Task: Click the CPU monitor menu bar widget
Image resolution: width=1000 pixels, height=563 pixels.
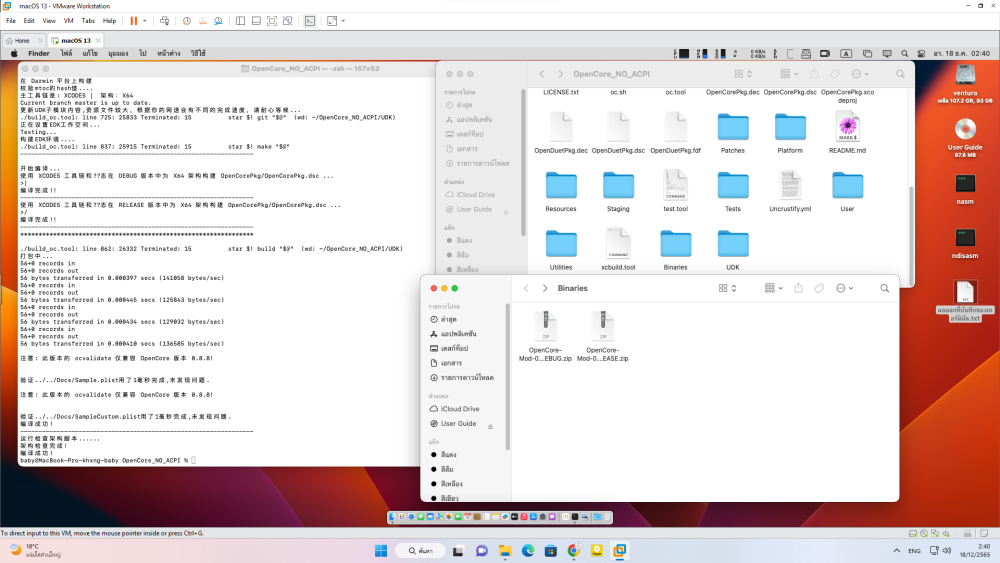Action: (x=681, y=54)
